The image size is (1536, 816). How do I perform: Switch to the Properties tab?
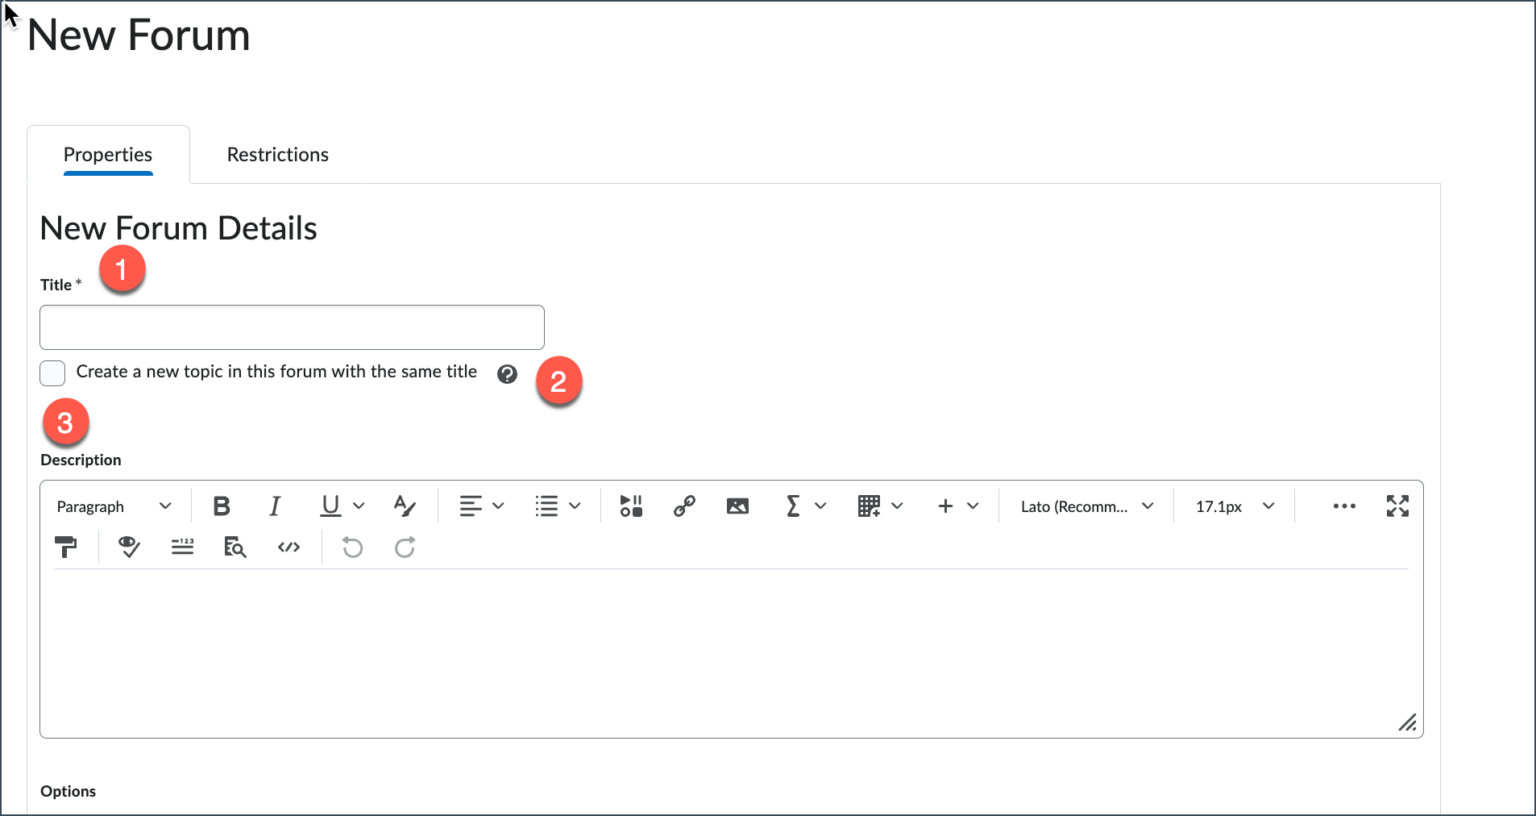tap(108, 154)
